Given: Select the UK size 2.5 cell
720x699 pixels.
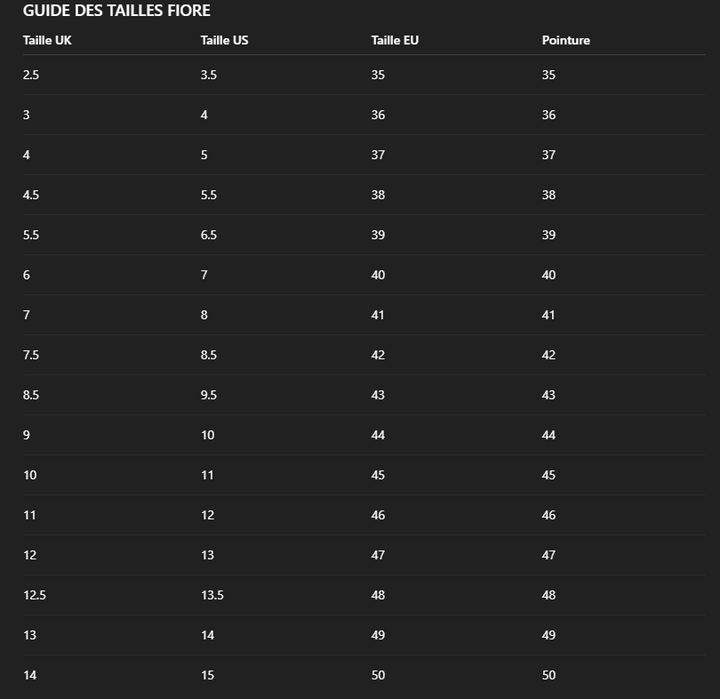Looking at the screenshot, I should coord(31,75).
